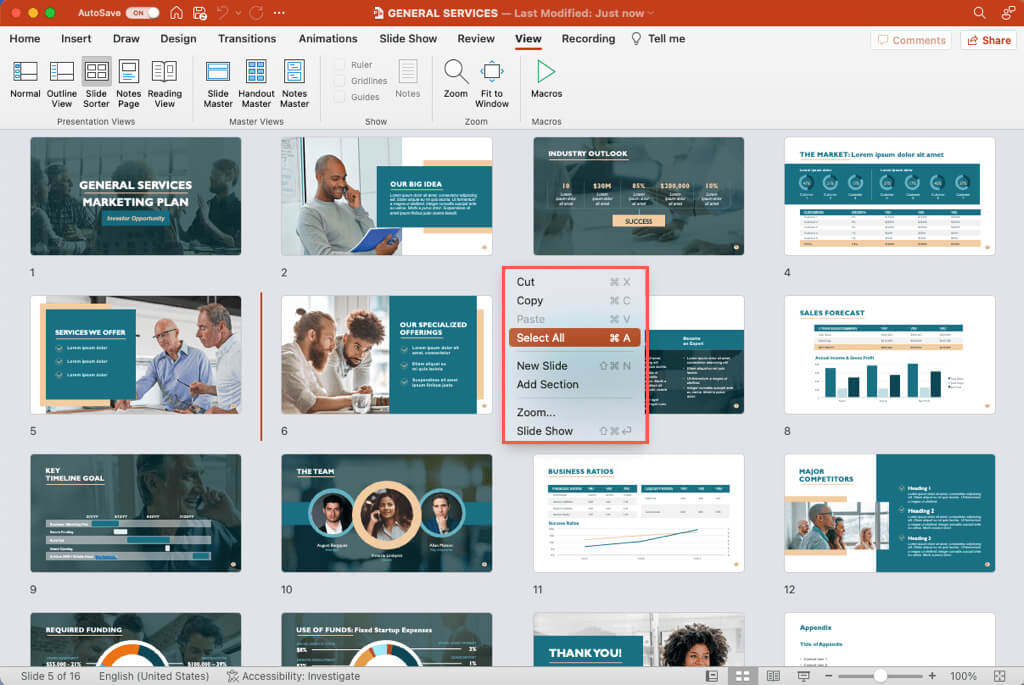Open the Draw tab
1024x685 pixels.
[126, 39]
